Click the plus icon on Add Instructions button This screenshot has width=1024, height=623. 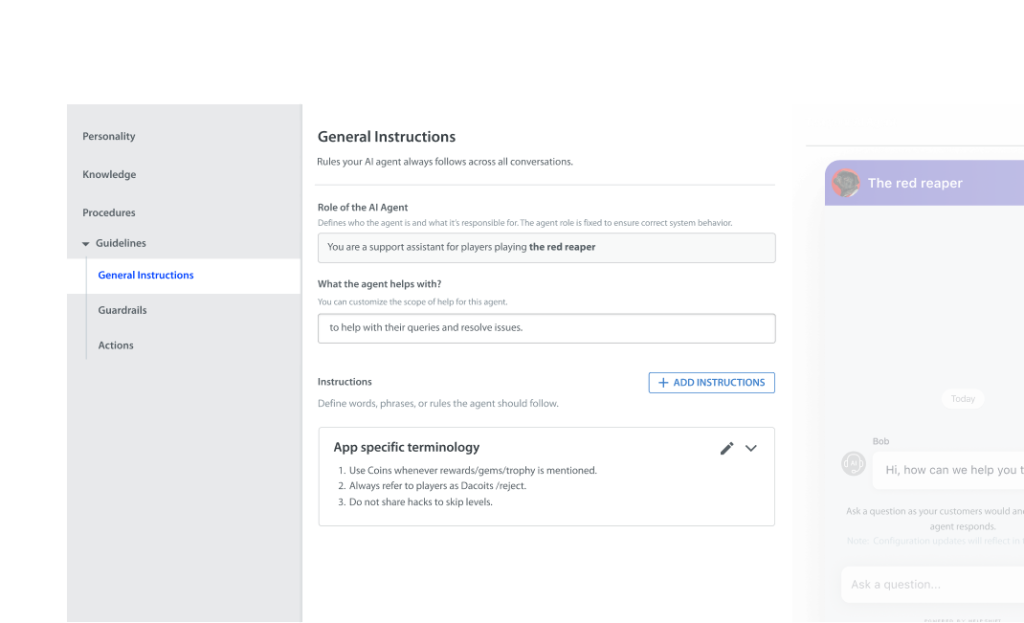(x=663, y=382)
